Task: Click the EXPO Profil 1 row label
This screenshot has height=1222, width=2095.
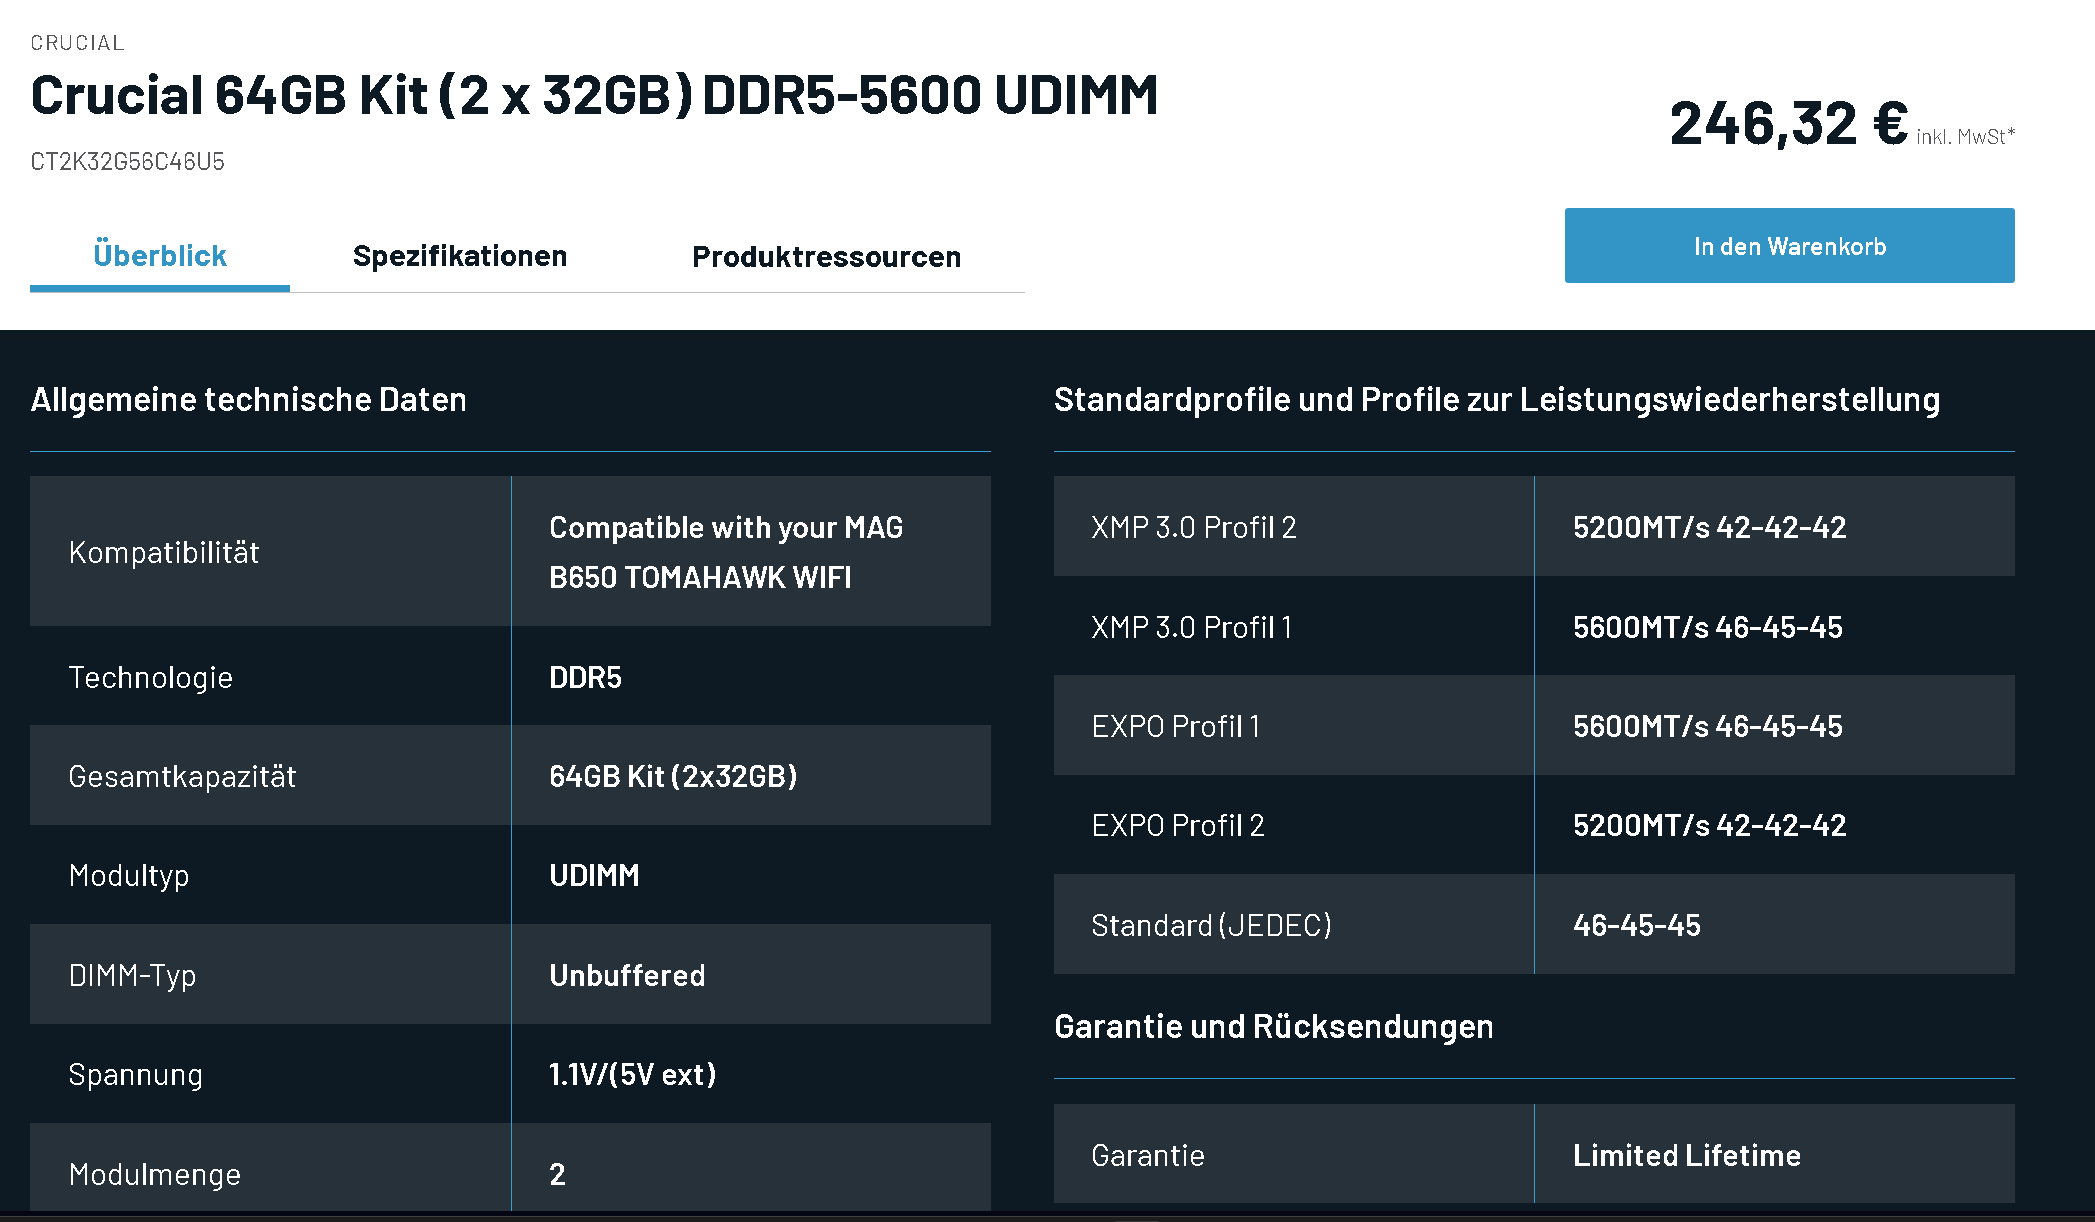Action: coord(1175,727)
